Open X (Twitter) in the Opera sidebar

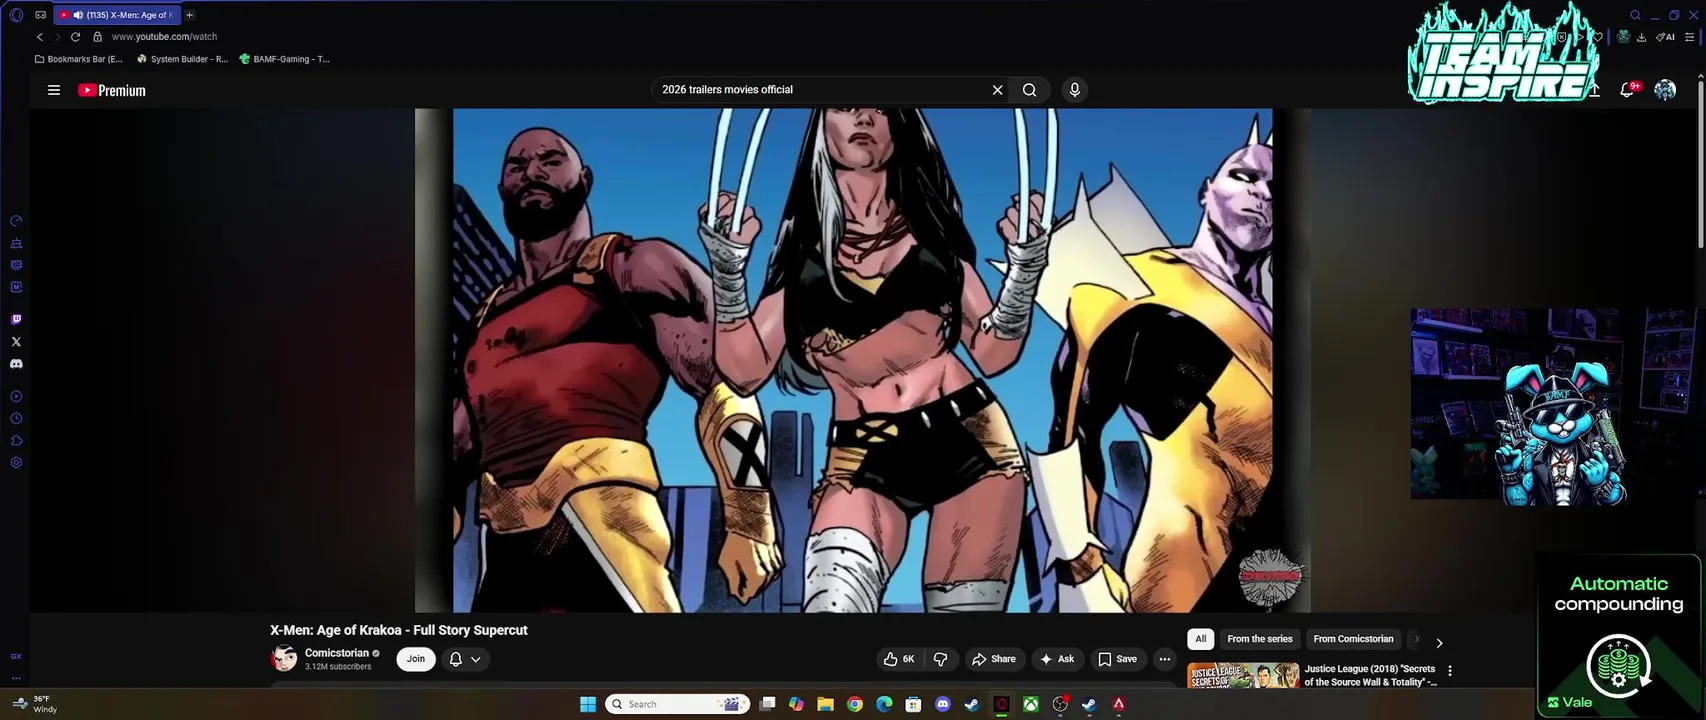(16, 342)
